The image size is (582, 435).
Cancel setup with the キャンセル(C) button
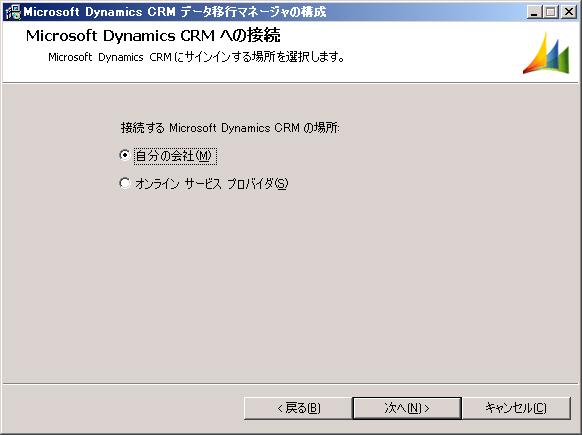pyautogui.click(x=516, y=408)
